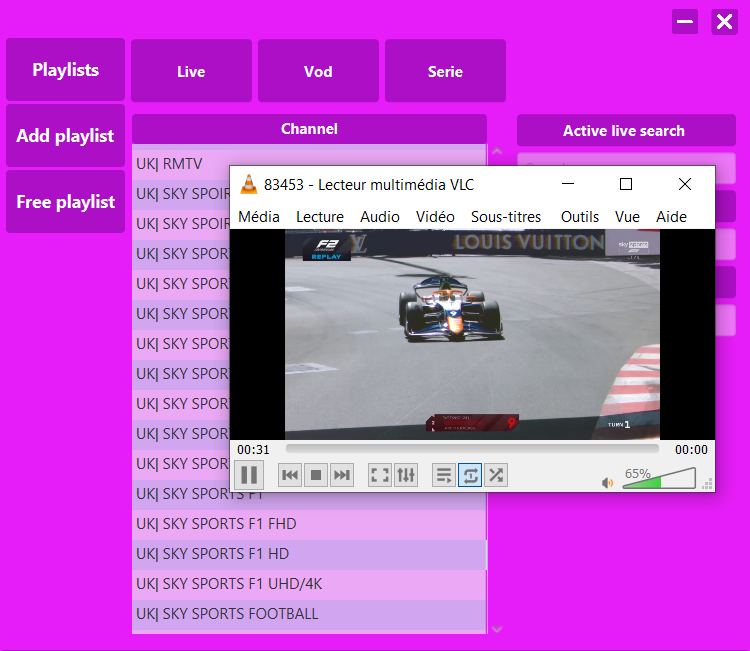Switch to the Serie tab

click(x=445, y=71)
